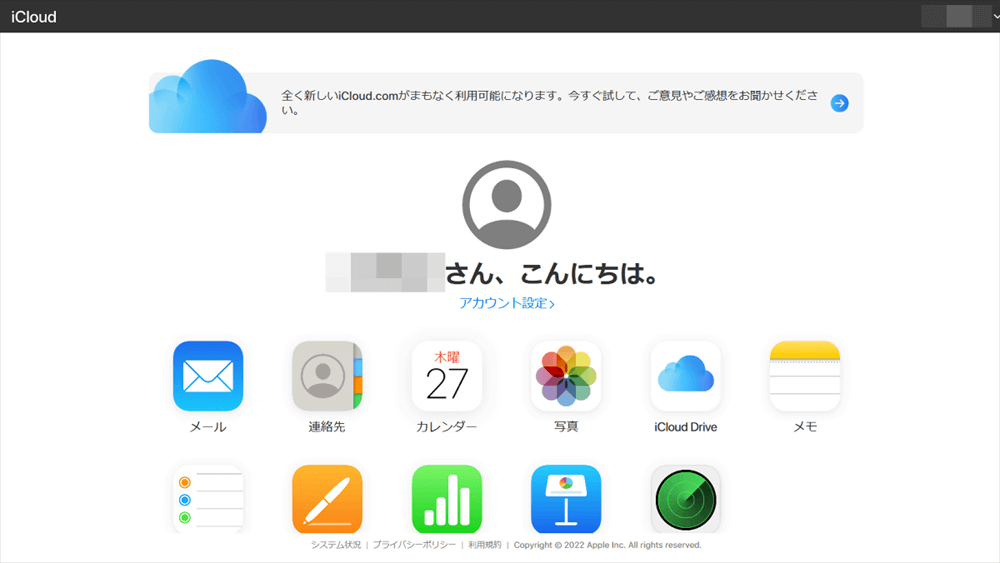Launch the Reminders list app icon
The height and width of the screenshot is (563, 1000).
[208, 498]
